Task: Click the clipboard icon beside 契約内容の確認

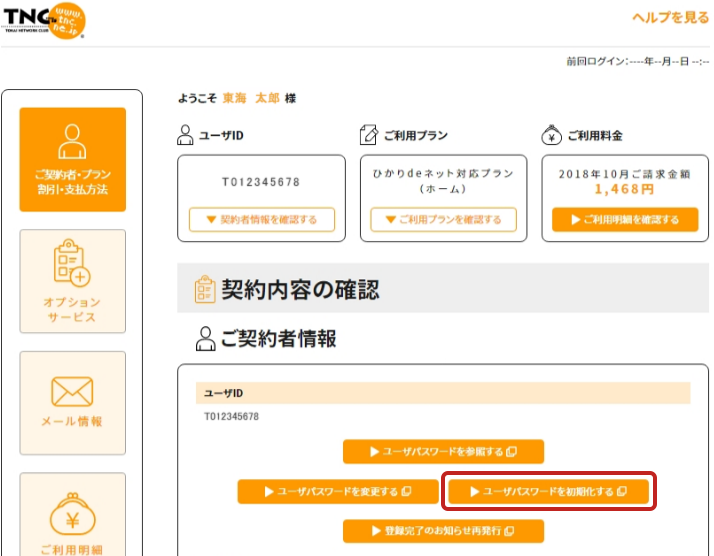Action: click(203, 290)
